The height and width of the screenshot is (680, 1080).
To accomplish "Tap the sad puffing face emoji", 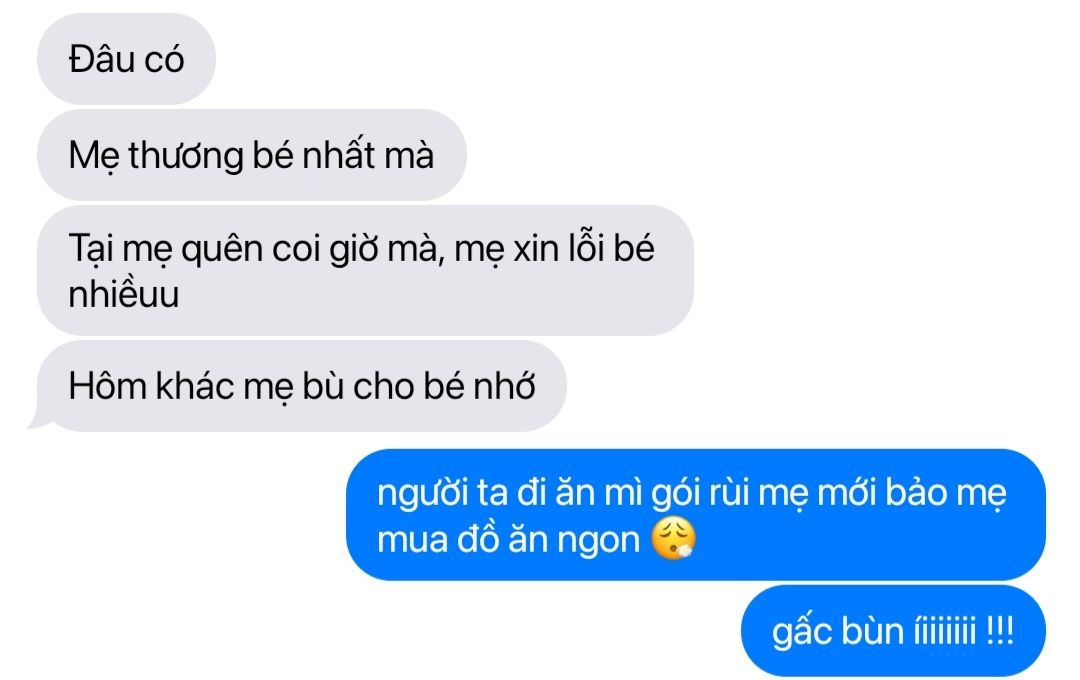I will [x=674, y=537].
